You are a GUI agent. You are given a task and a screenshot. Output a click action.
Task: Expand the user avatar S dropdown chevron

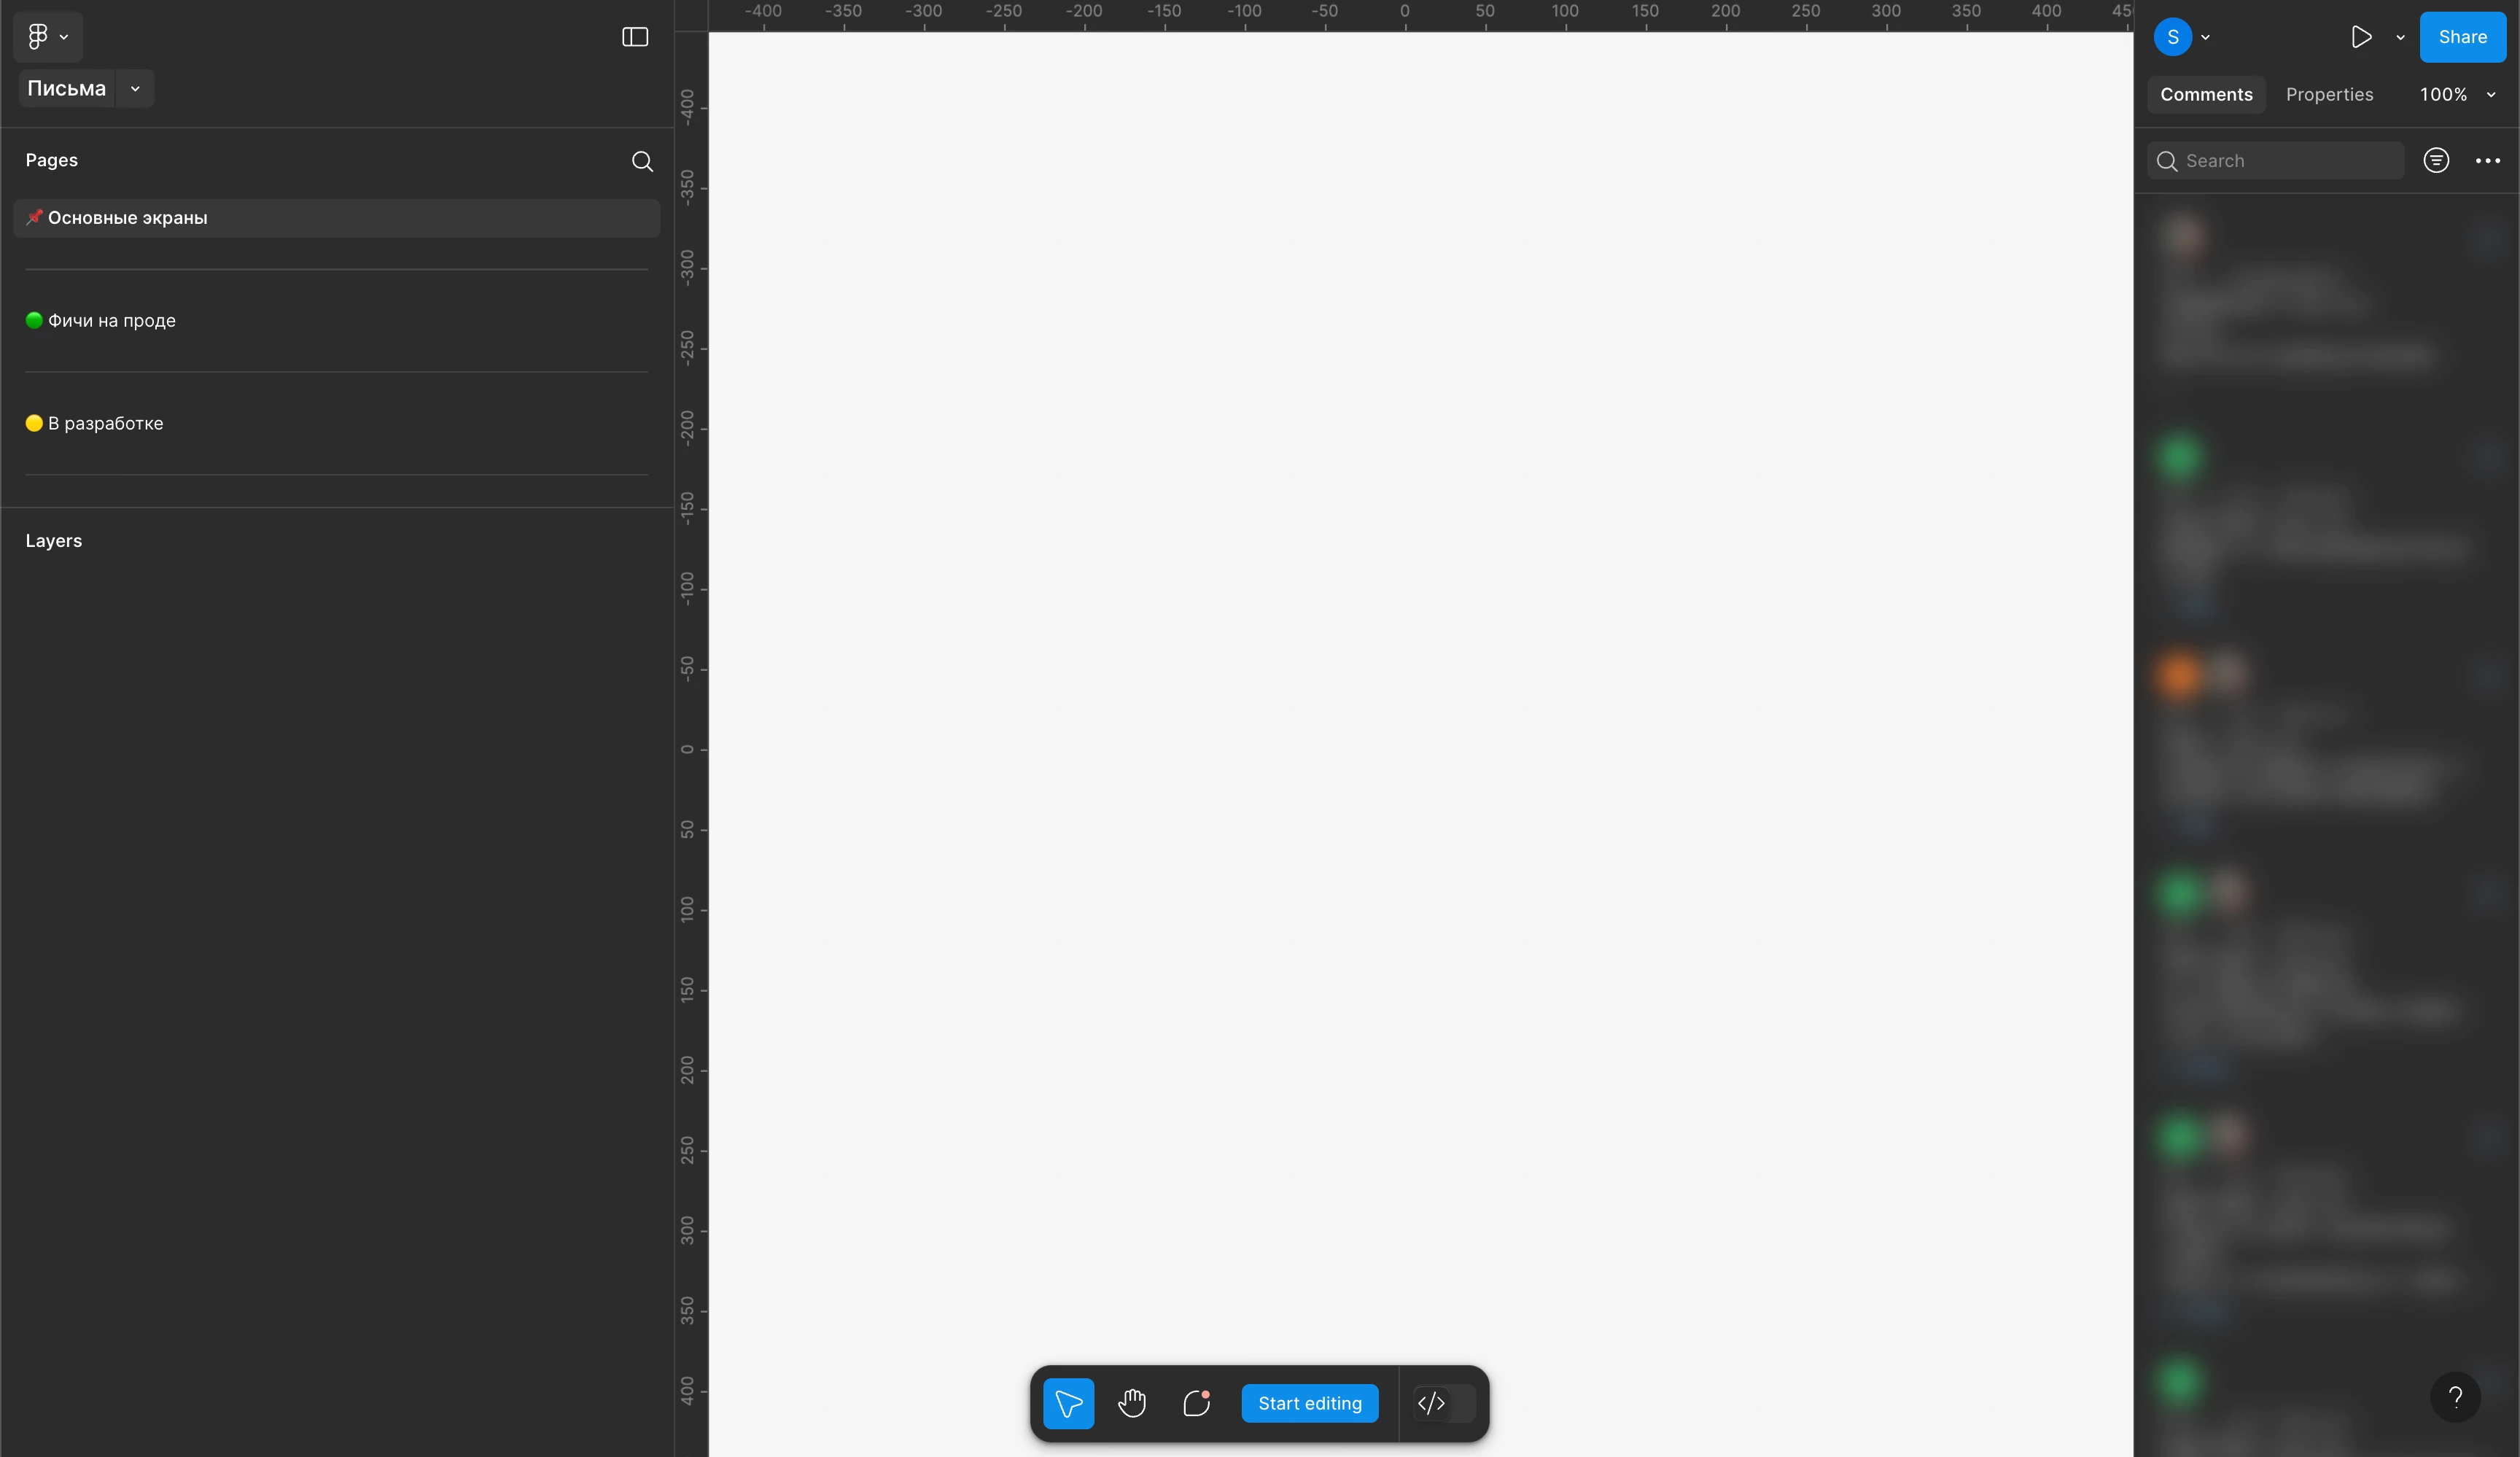click(x=2206, y=37)
